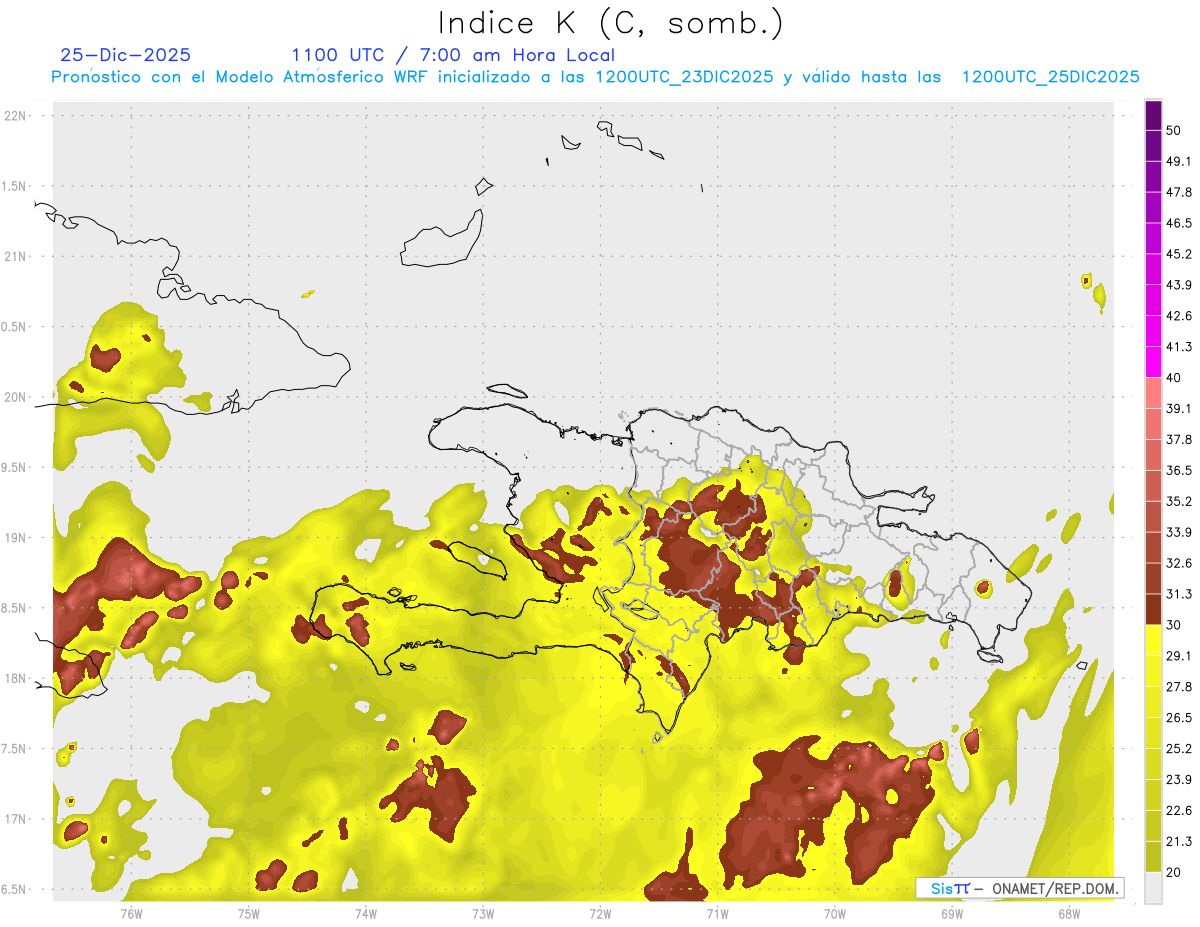Click colorbar value "47.8"

pos(1178,192)
